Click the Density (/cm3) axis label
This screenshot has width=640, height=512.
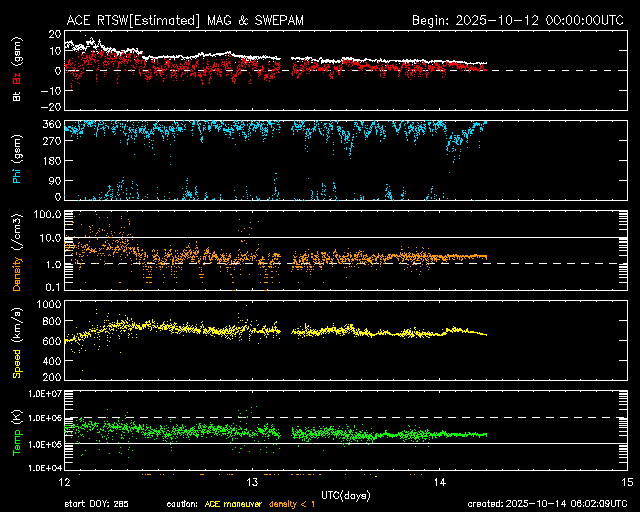pyautogui.click(x=17, y=255)
